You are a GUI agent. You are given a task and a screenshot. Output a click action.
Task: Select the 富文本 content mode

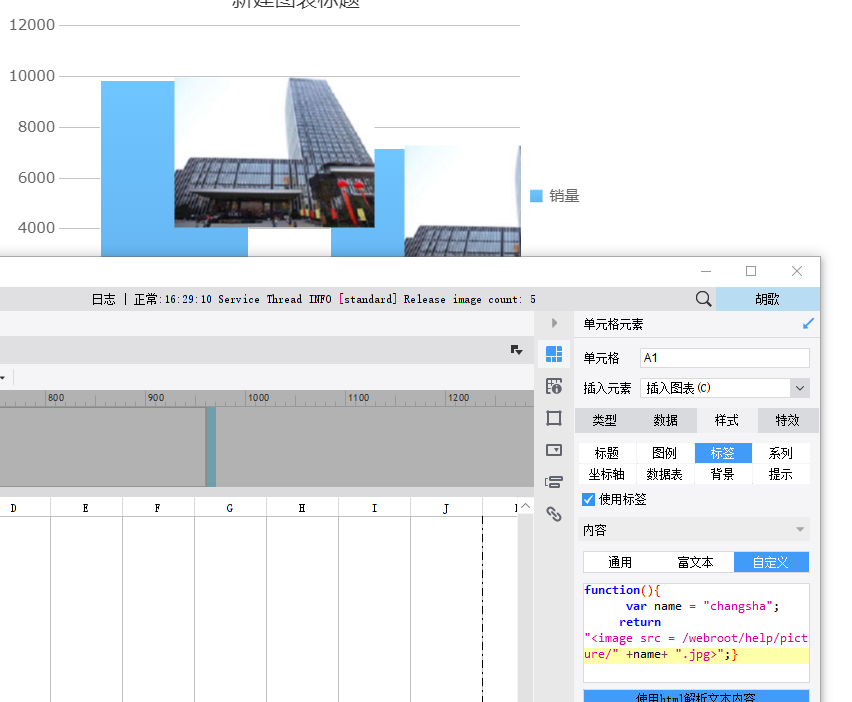pos(696,562)
